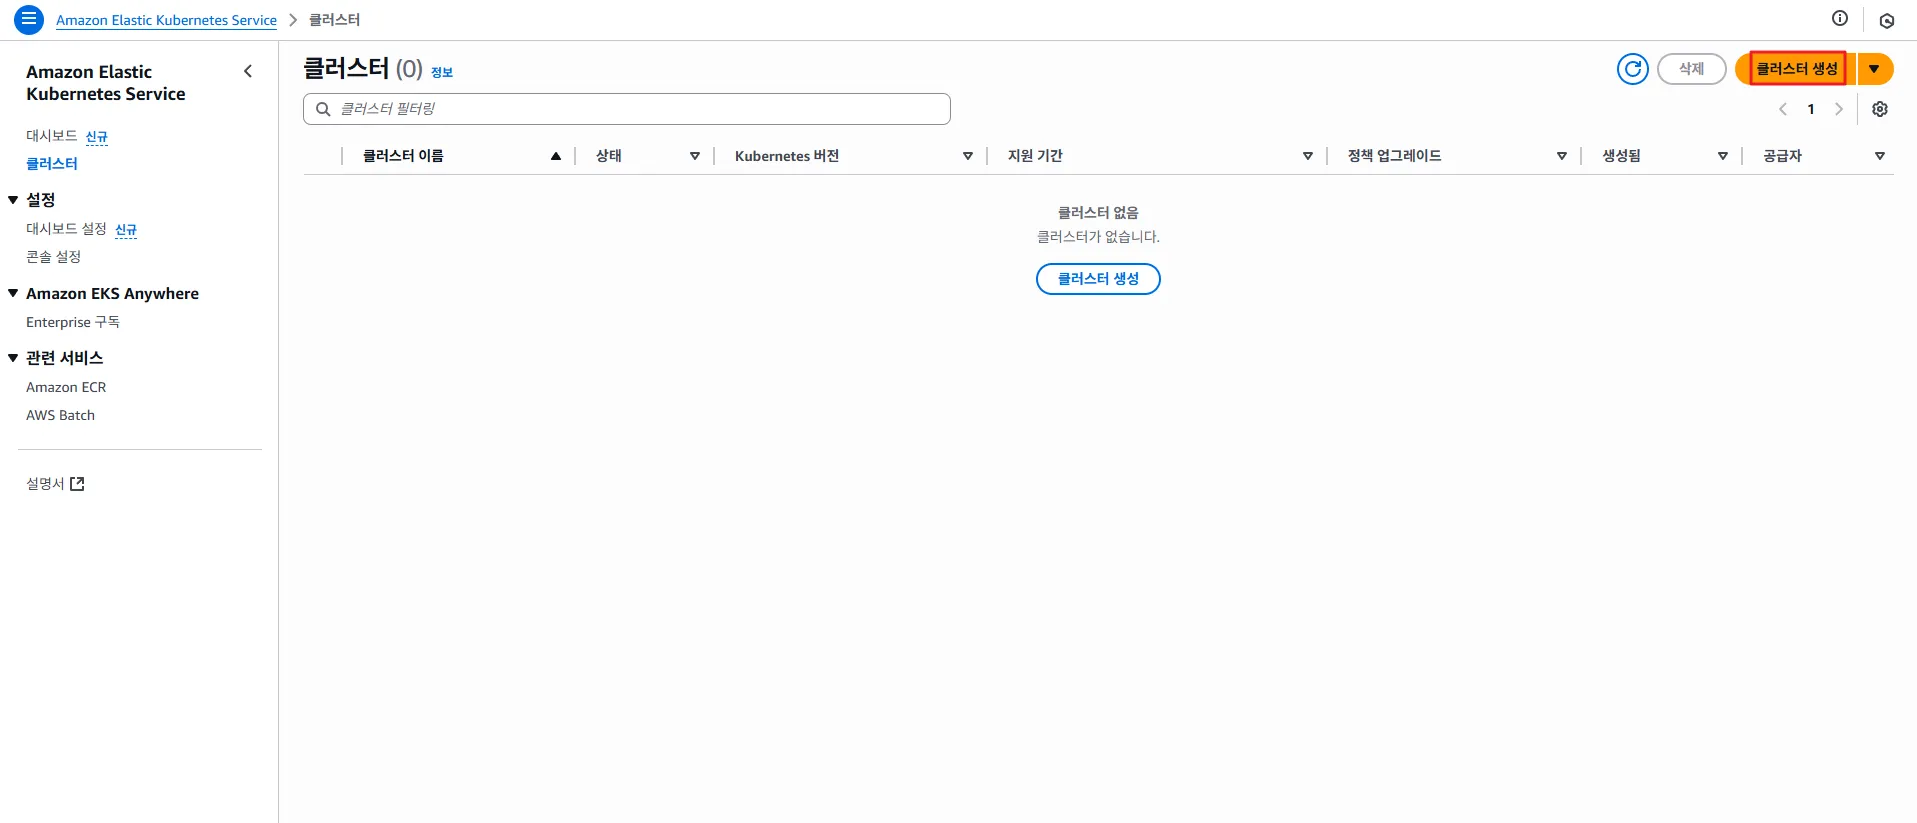Open 콘솔 설정 in sidebar
The height and width of the screenshot is (823, 1917).
[53, 257]
